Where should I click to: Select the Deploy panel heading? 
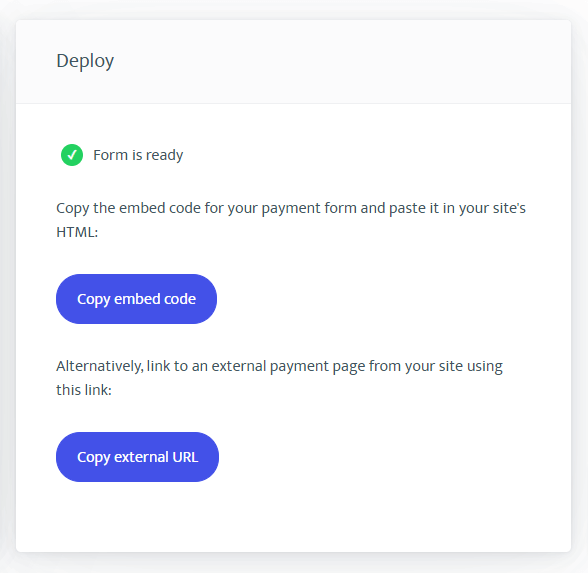coord(85,61)
